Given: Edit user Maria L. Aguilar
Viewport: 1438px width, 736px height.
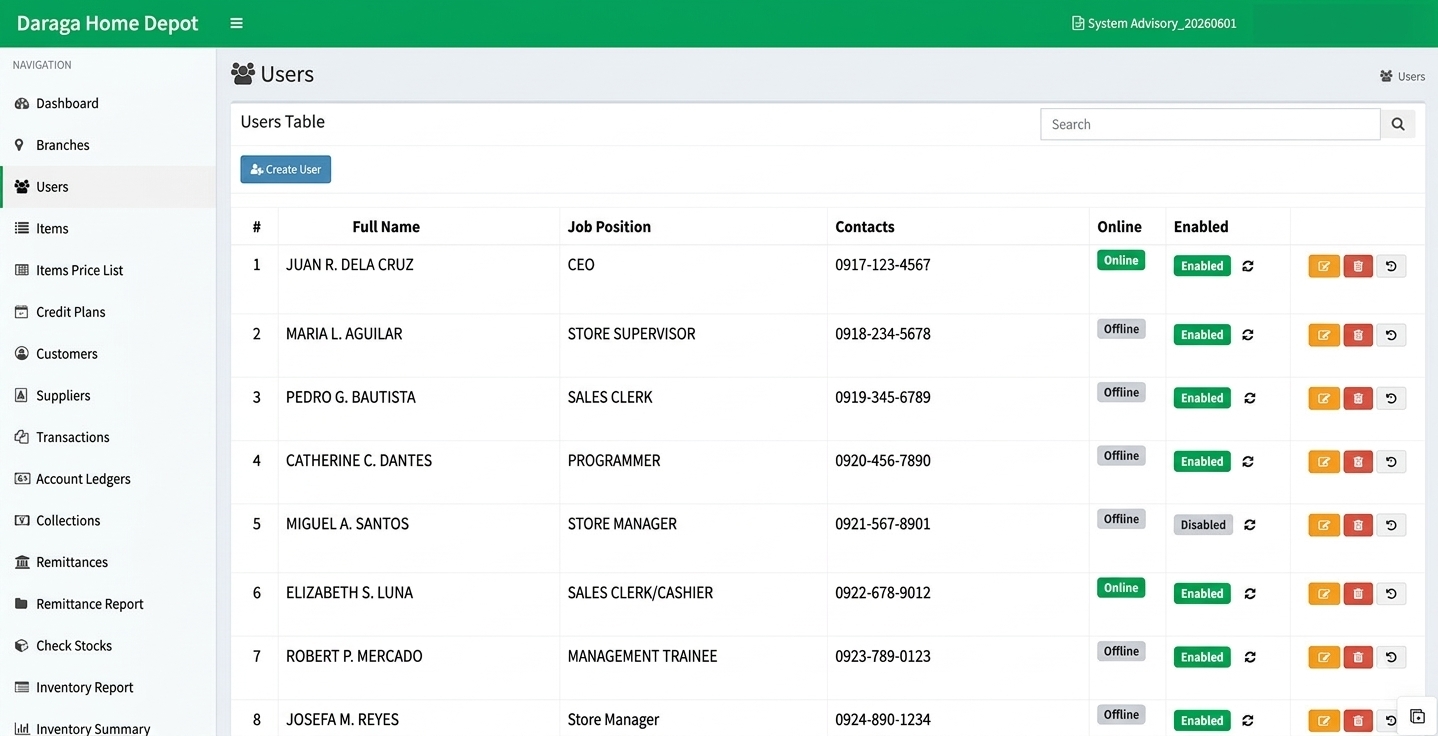Looking at the screenshot, I should (1324, 335).
